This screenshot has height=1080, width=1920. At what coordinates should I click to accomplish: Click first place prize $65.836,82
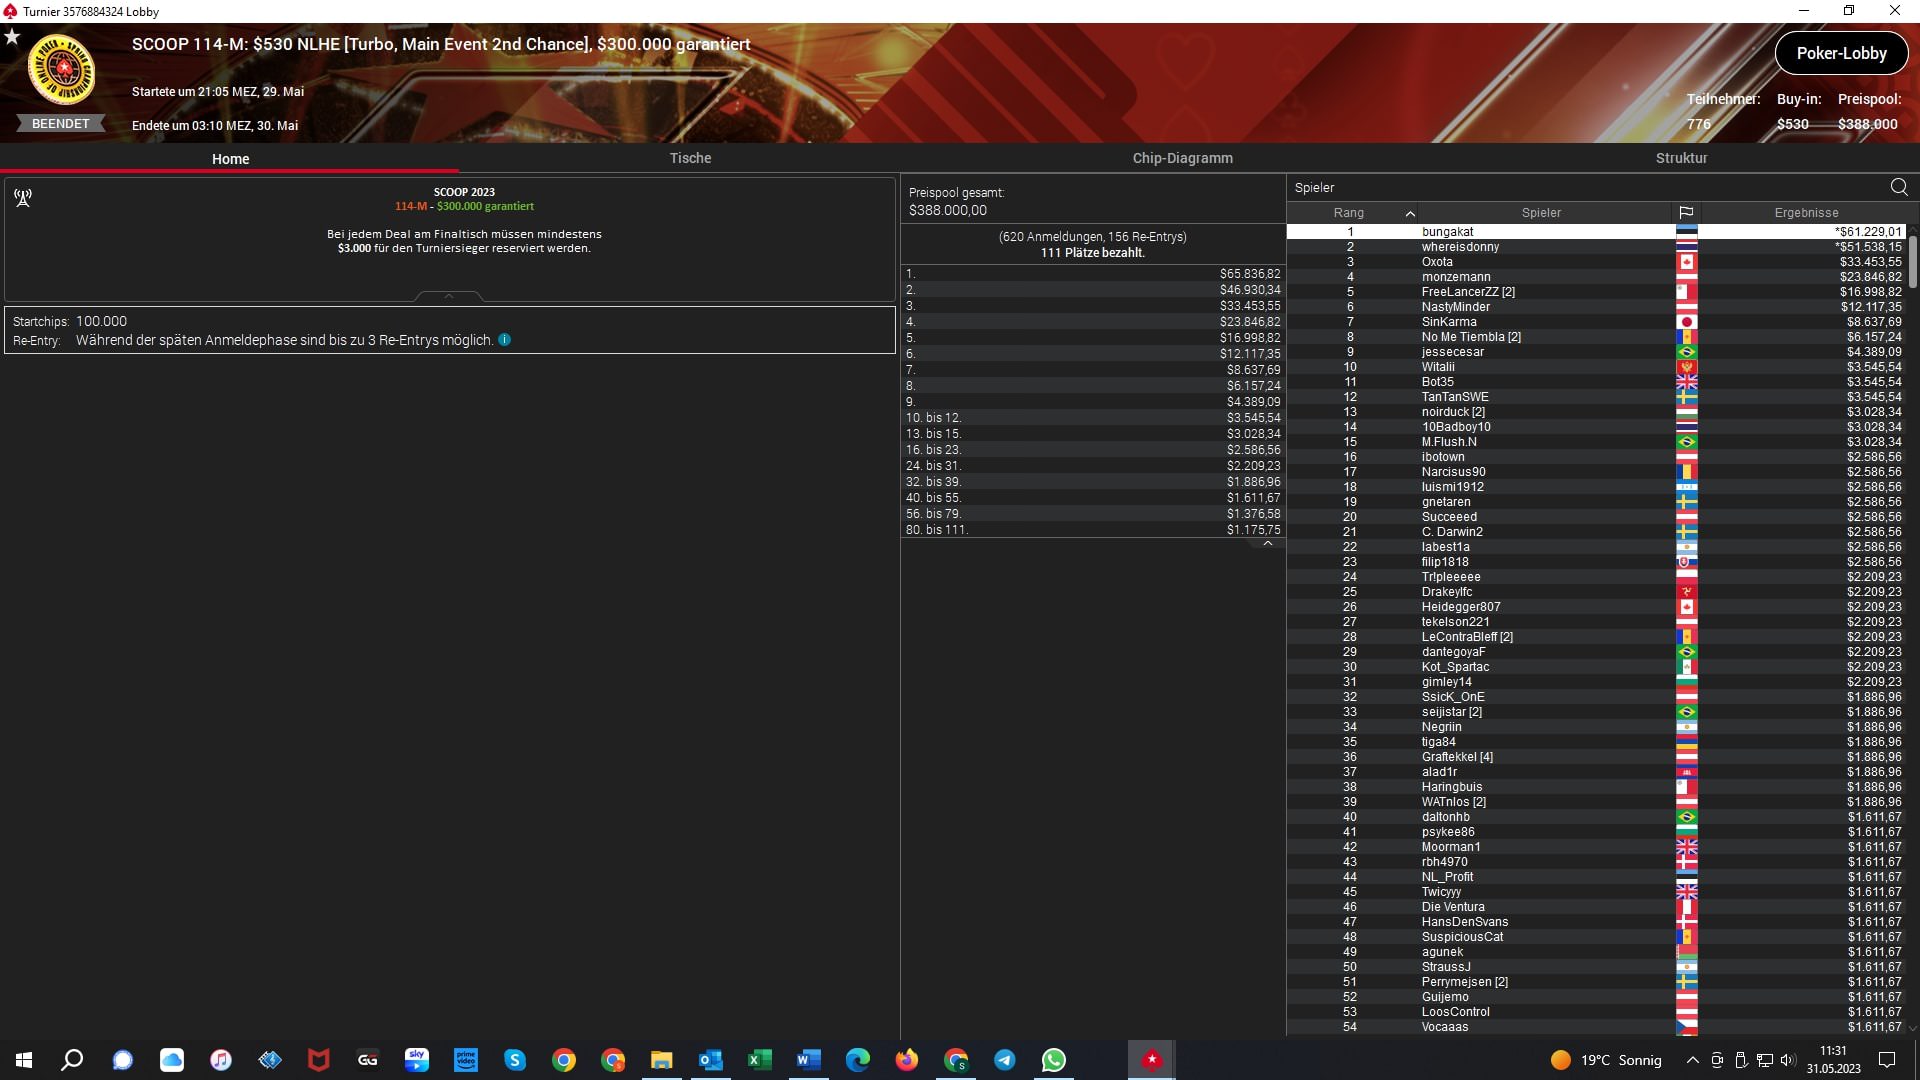coord(1249,274)
